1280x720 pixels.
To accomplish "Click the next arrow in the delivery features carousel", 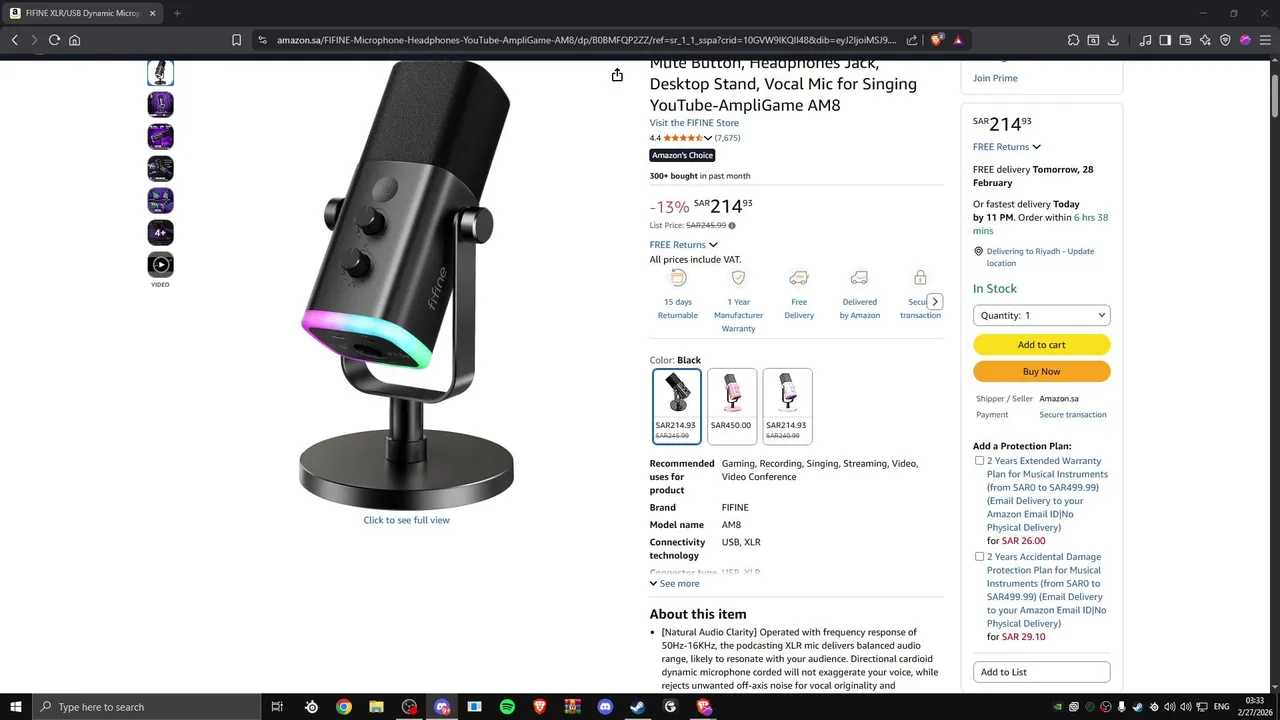I will pos(935,302).
